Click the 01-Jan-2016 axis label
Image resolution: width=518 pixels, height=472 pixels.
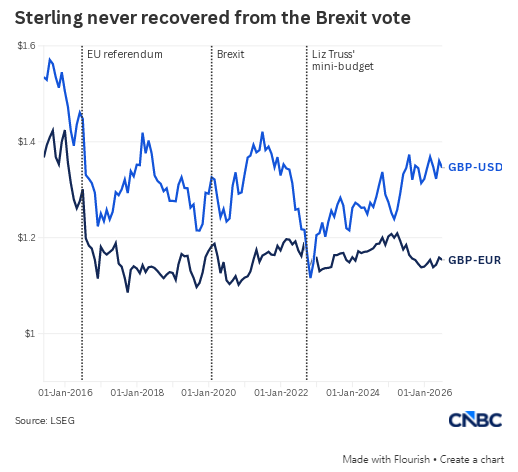click(65, 393)
